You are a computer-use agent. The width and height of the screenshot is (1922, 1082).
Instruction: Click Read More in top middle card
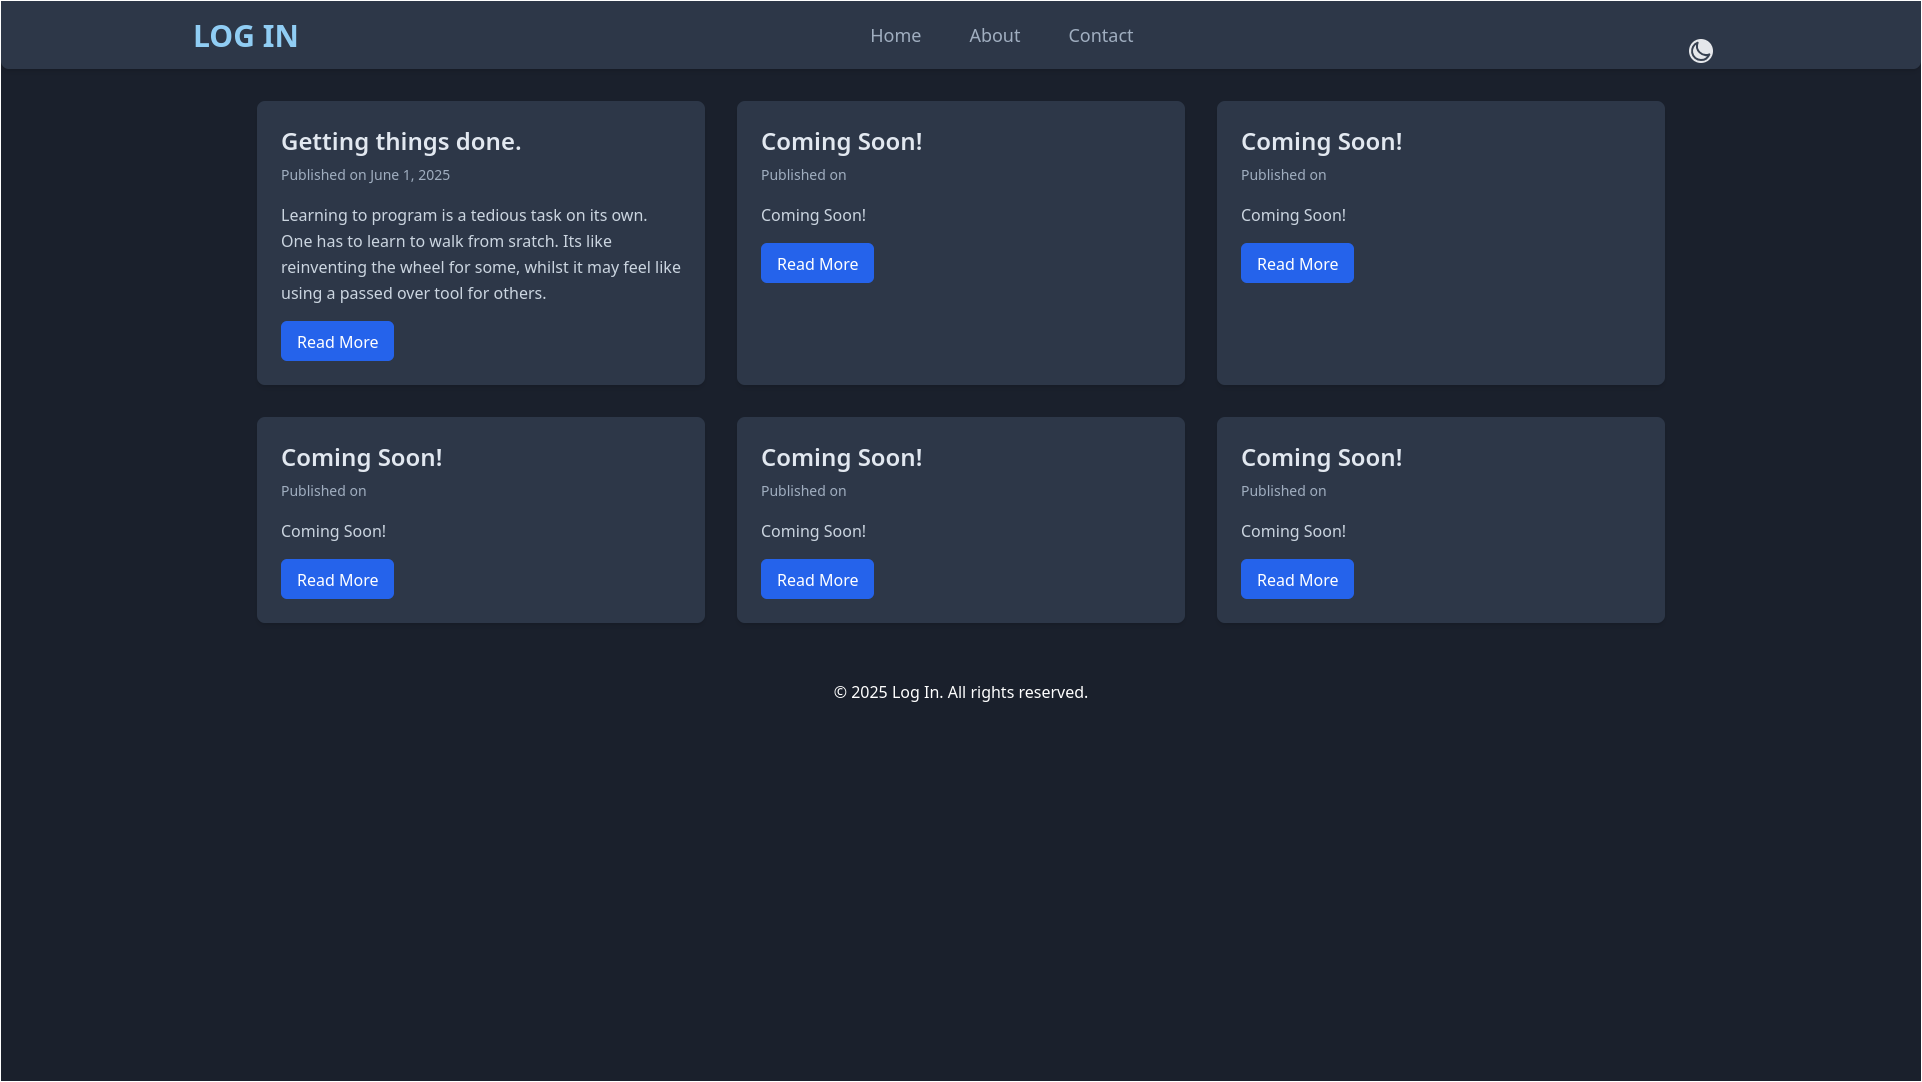point(817,264)
